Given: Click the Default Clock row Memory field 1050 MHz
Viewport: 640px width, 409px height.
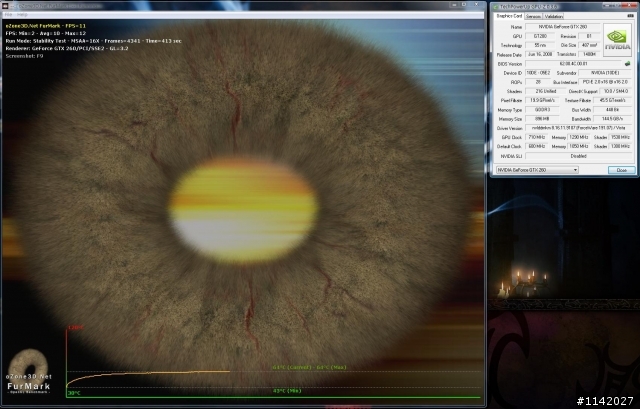Looking at the screenshot, I should click(x=579, y=146).
